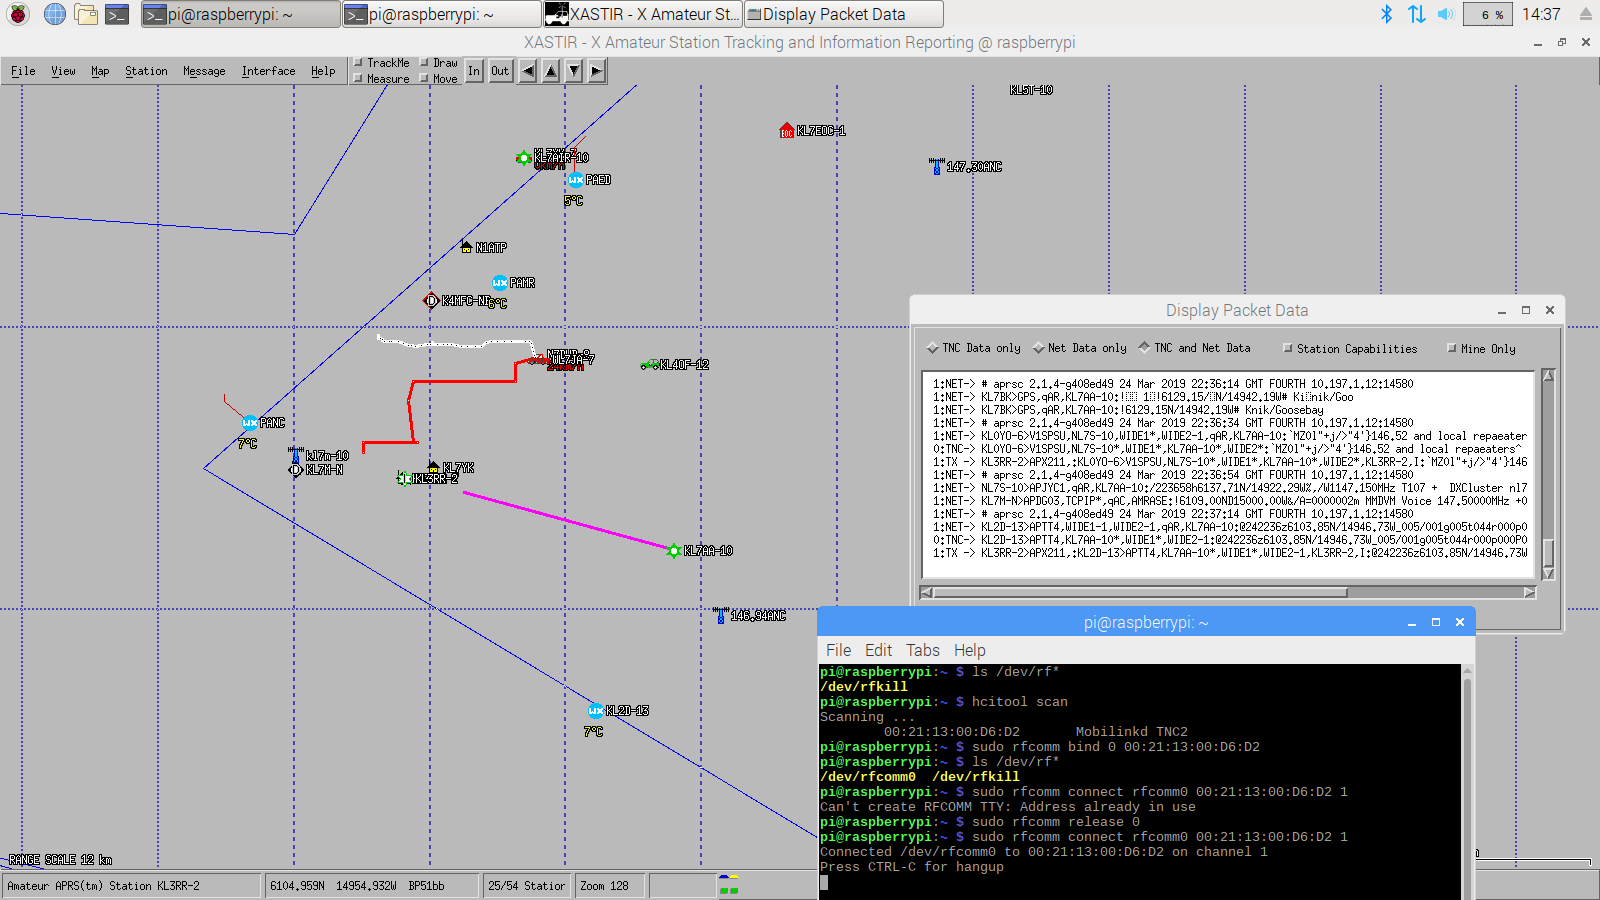Check the Station Capabilities checkbox
The width and height of the screenshot is (1600, 900).
coord(1290,347)
